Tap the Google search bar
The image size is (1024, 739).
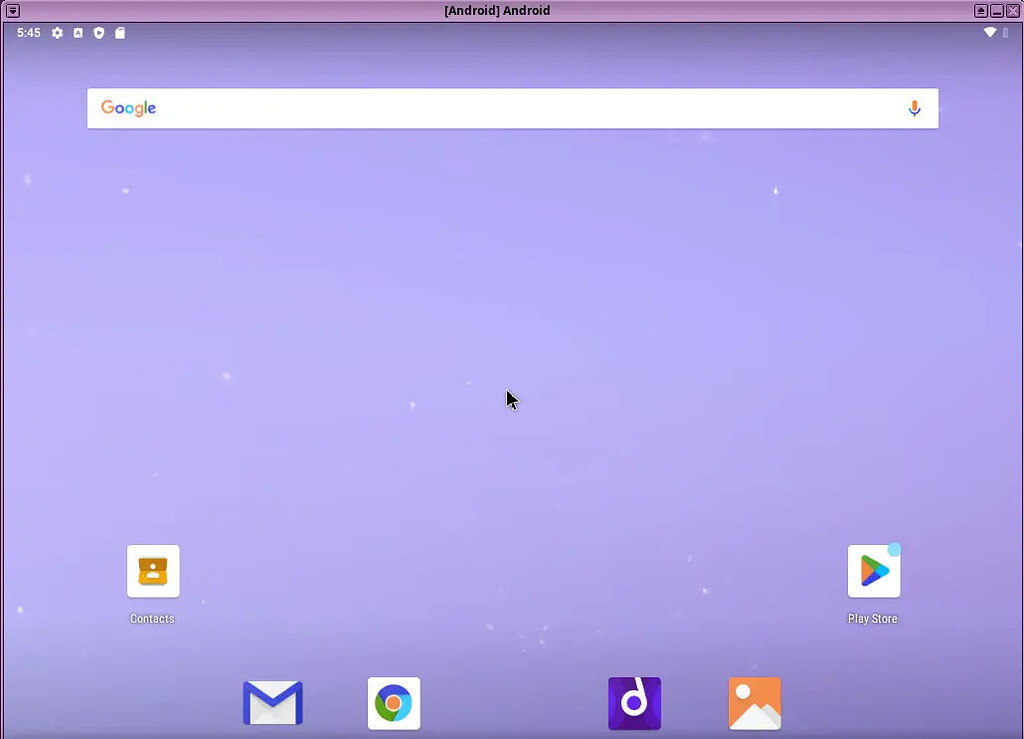click(x=500, y=108)
